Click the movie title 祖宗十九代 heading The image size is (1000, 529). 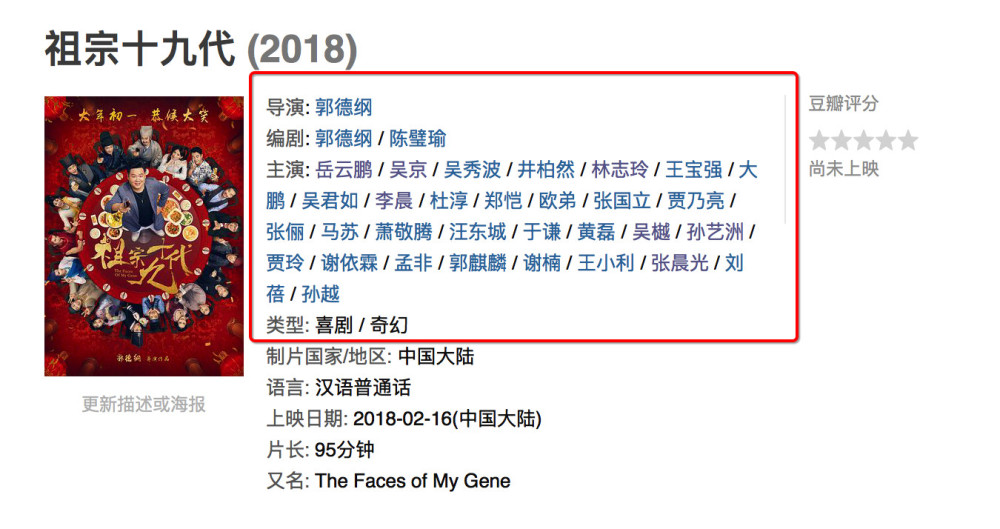click(x=140, y=50)
